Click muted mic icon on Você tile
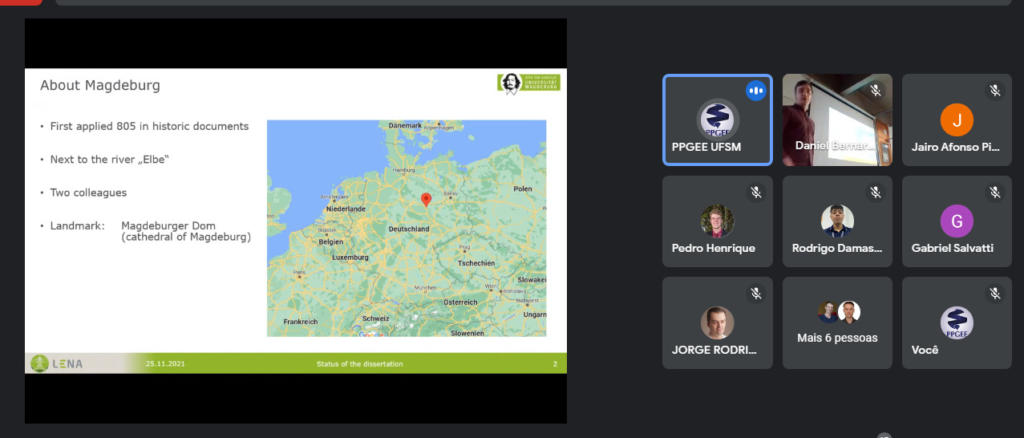Screen dimensions: 1024x438 point(995,293)
